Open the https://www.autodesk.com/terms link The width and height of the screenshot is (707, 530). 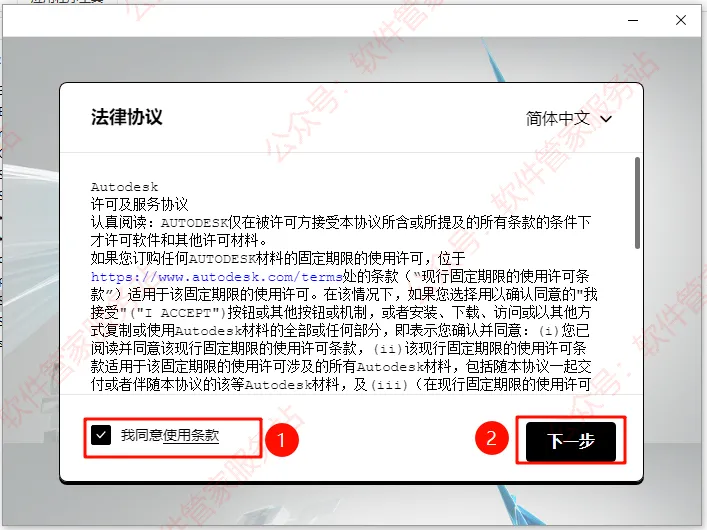[216, 276]
